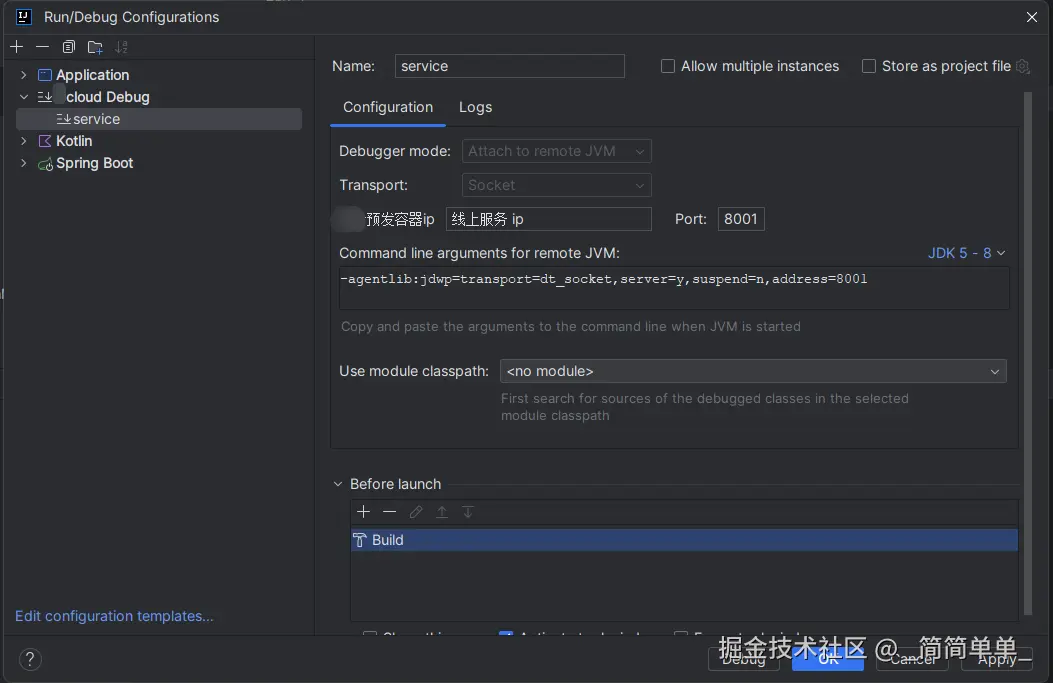Expand the Kotlin tree node
The height and width of the screenshot is (683, 1053).
point(24,141)
